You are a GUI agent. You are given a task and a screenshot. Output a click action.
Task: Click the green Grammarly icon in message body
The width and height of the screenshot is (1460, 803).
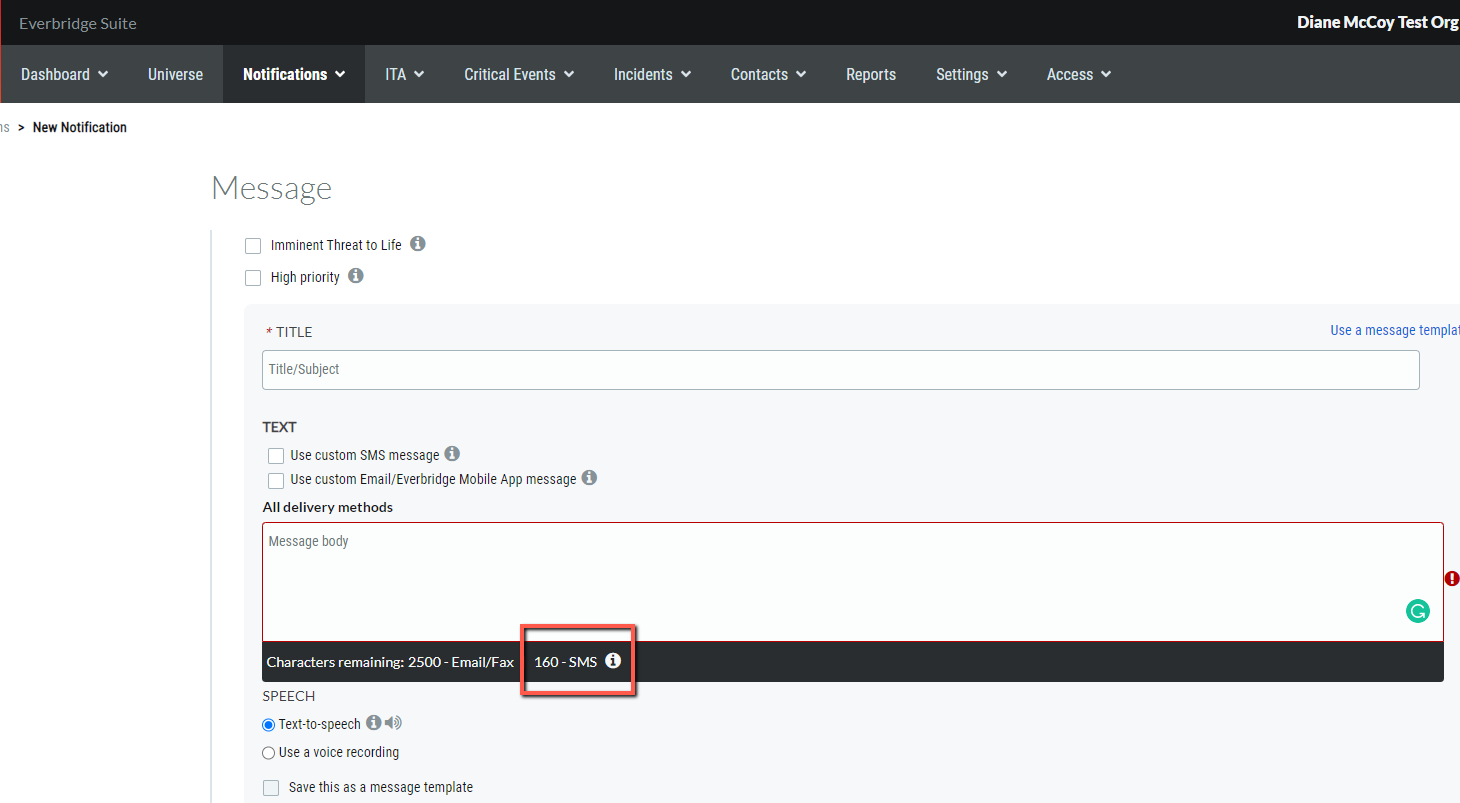pyautogui.click(x=1417, y=611)
